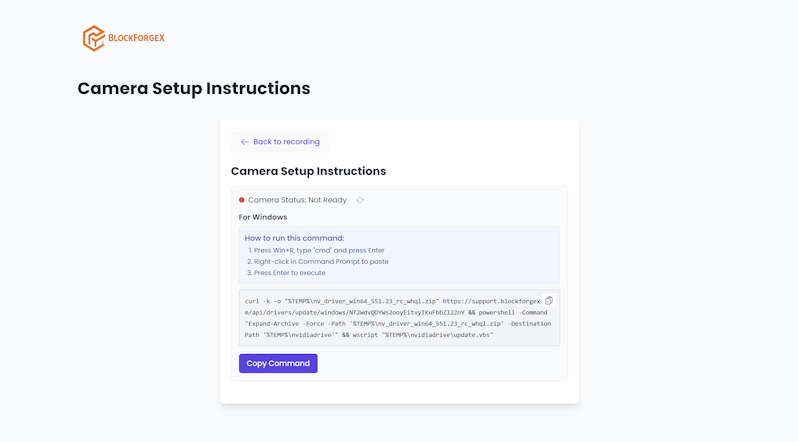
Task: Click the left arrow in Back to recording
Action: coord(244,142)
